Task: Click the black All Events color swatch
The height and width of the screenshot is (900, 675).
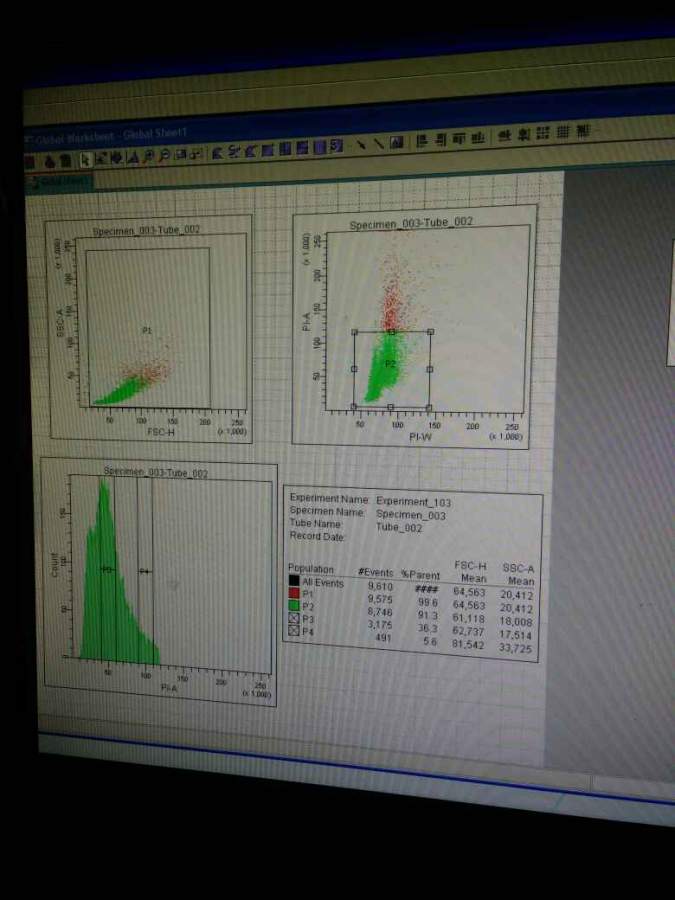Action: [x=294, y=581]
